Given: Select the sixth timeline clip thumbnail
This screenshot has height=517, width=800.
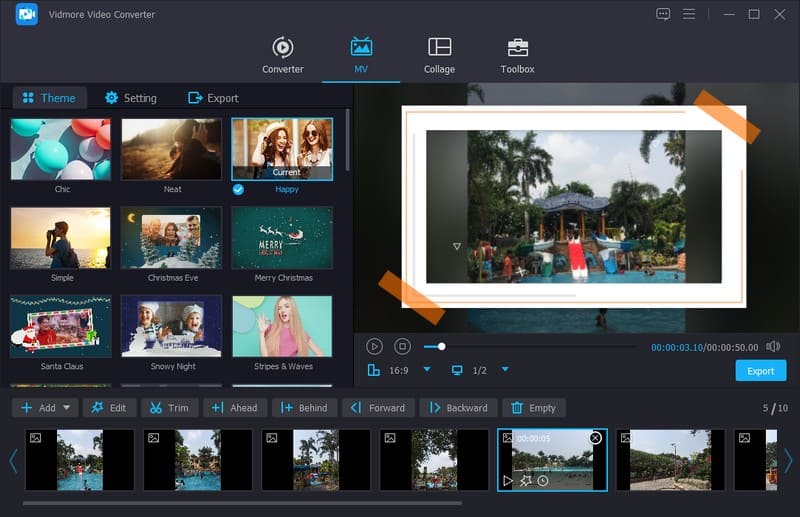Looking at the screenshot, I should [x=670, y=460].
